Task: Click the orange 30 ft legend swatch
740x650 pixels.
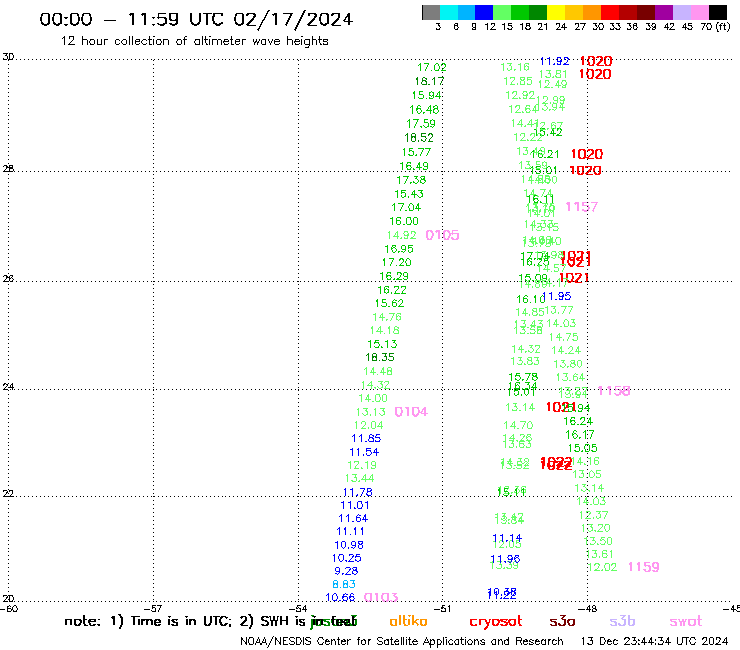Action: (592, 12)
